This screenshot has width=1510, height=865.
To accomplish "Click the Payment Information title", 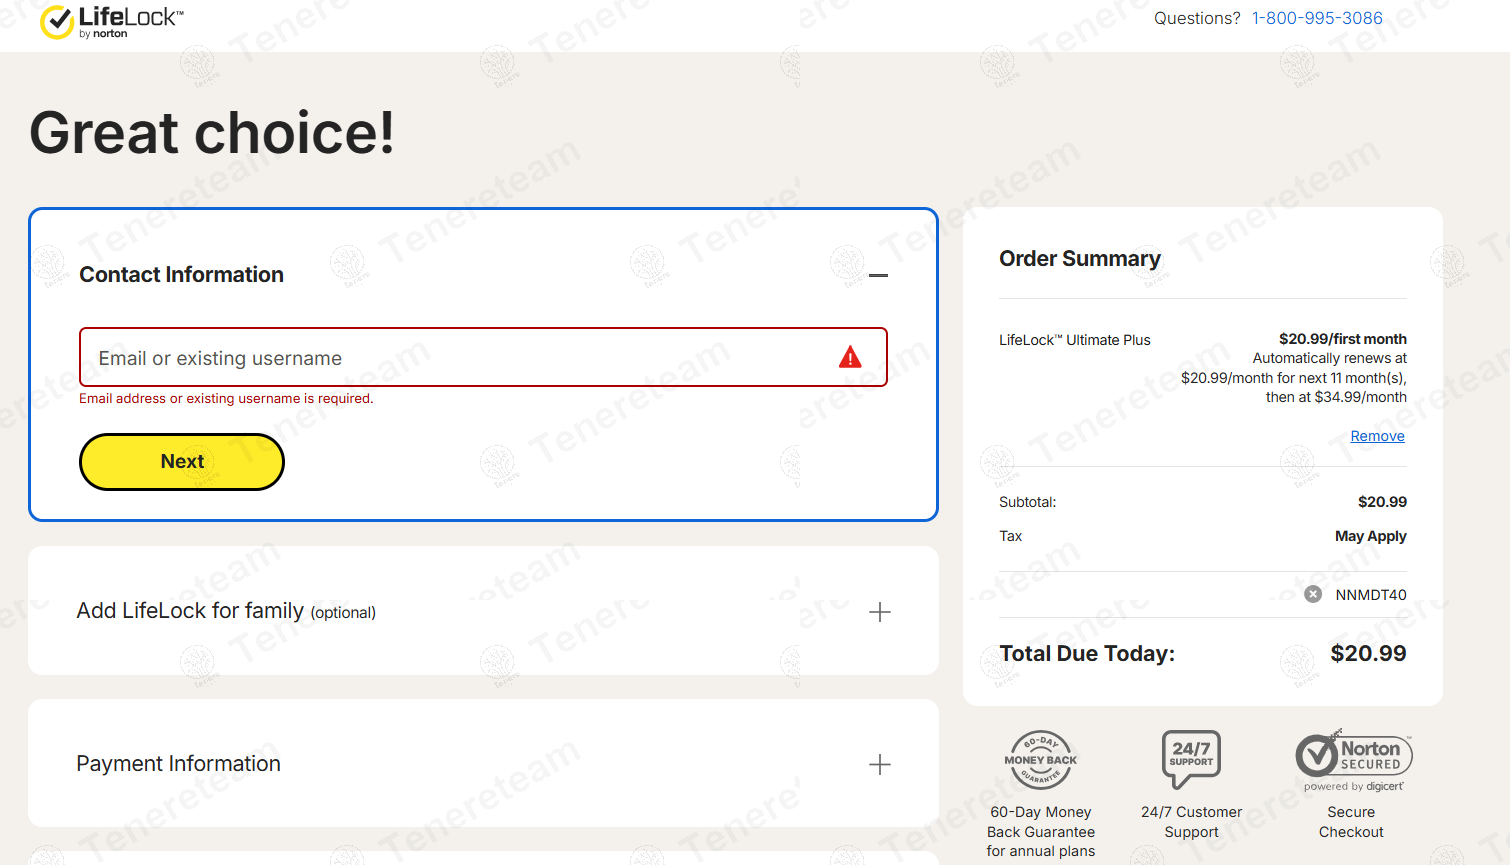I will click(178, 764).
